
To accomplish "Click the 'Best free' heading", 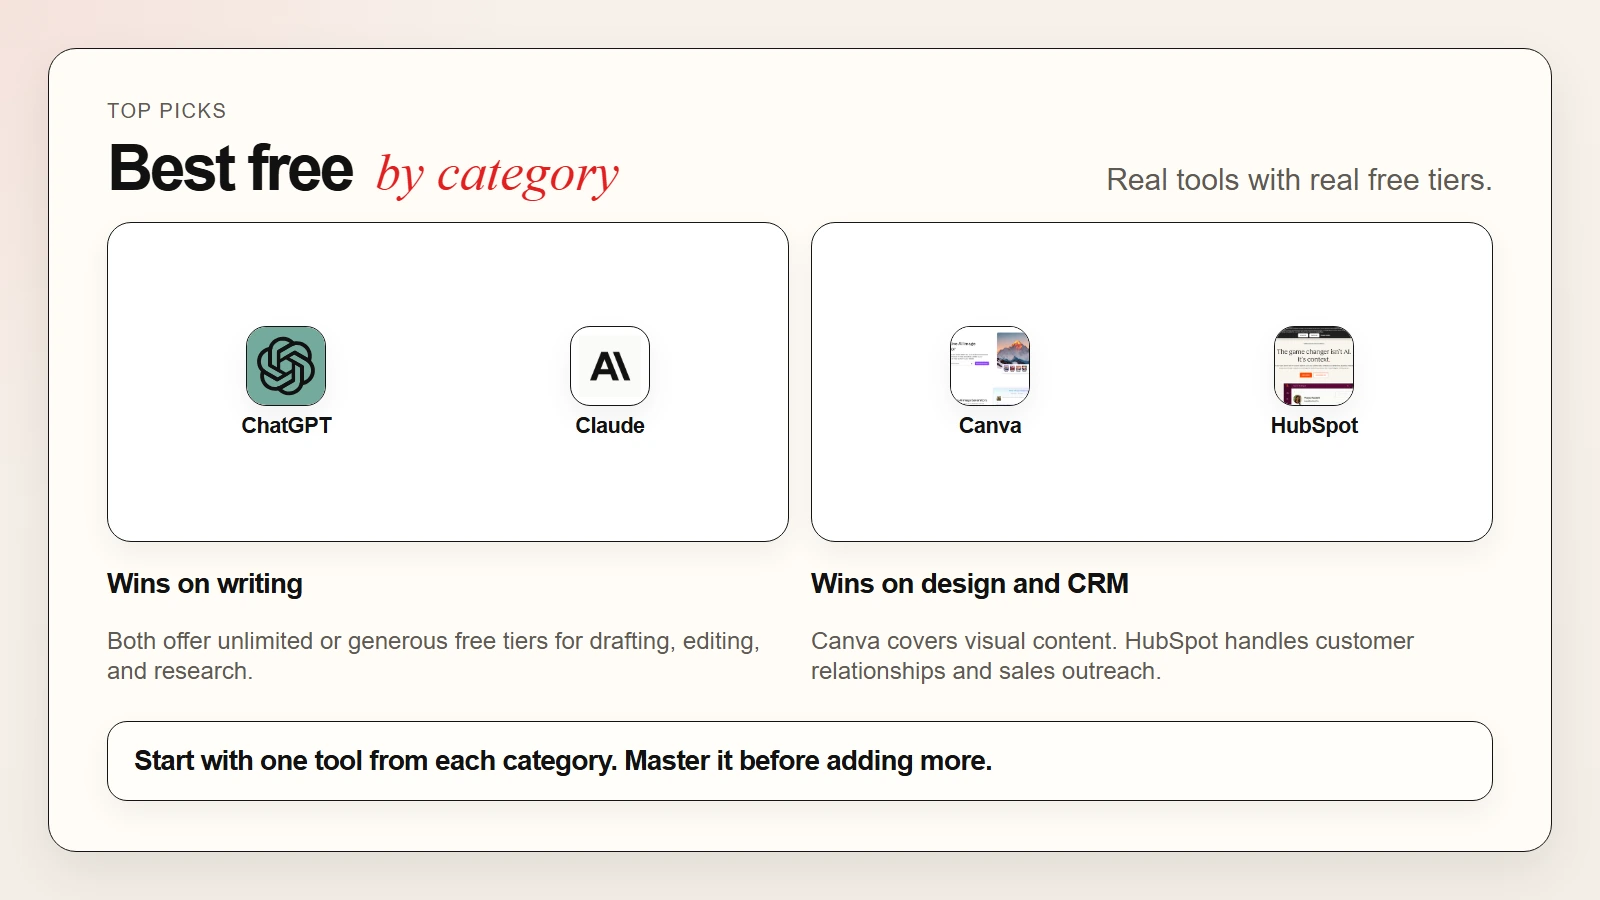I will point(231,168).
